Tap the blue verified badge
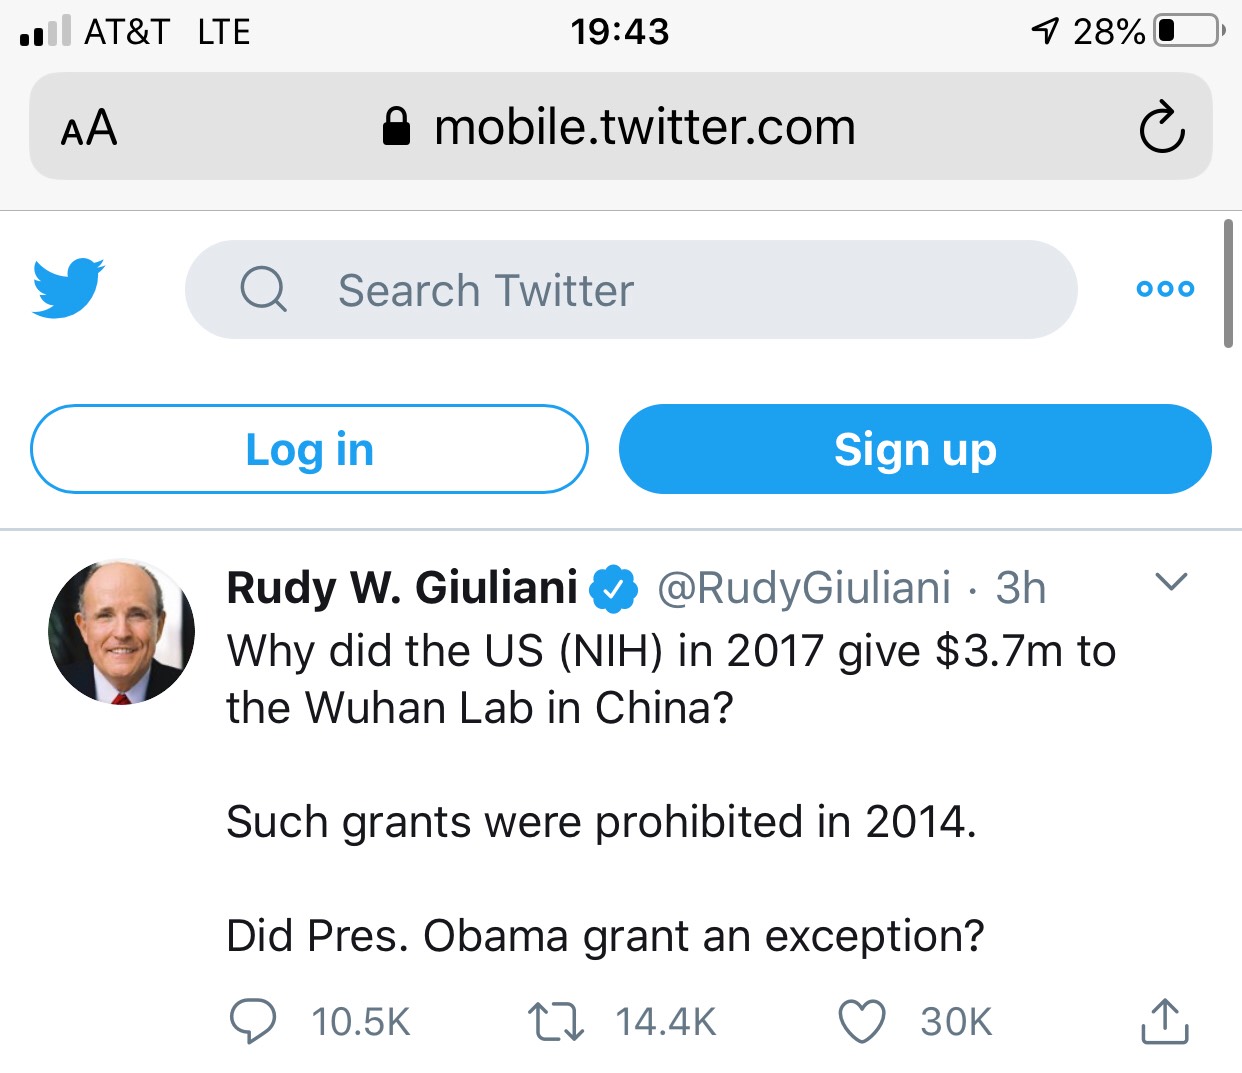The width and height of the screenshot is (1242, 1073). 613,588
